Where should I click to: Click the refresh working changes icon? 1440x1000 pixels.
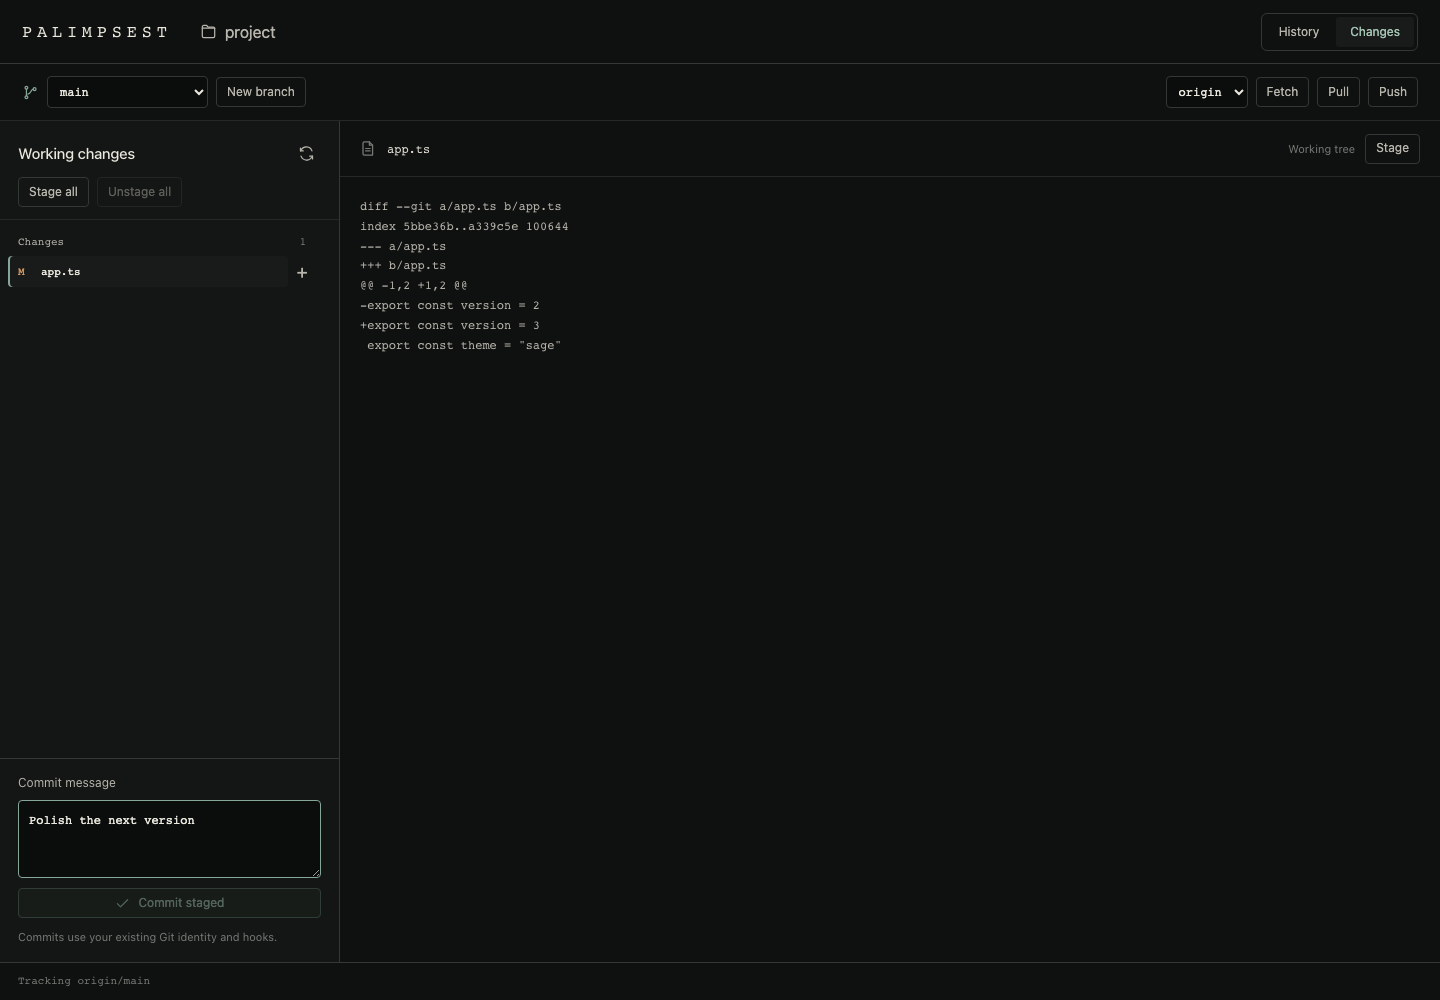coord(307,154)
